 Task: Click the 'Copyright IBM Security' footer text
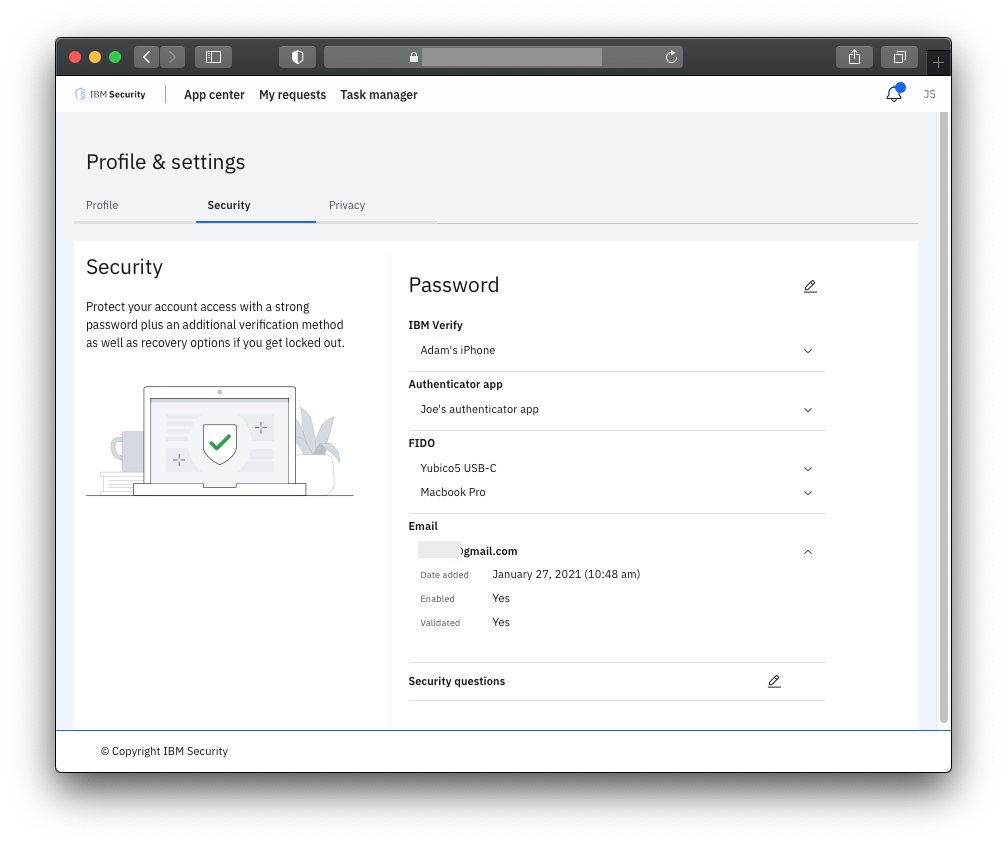(164, 751)
